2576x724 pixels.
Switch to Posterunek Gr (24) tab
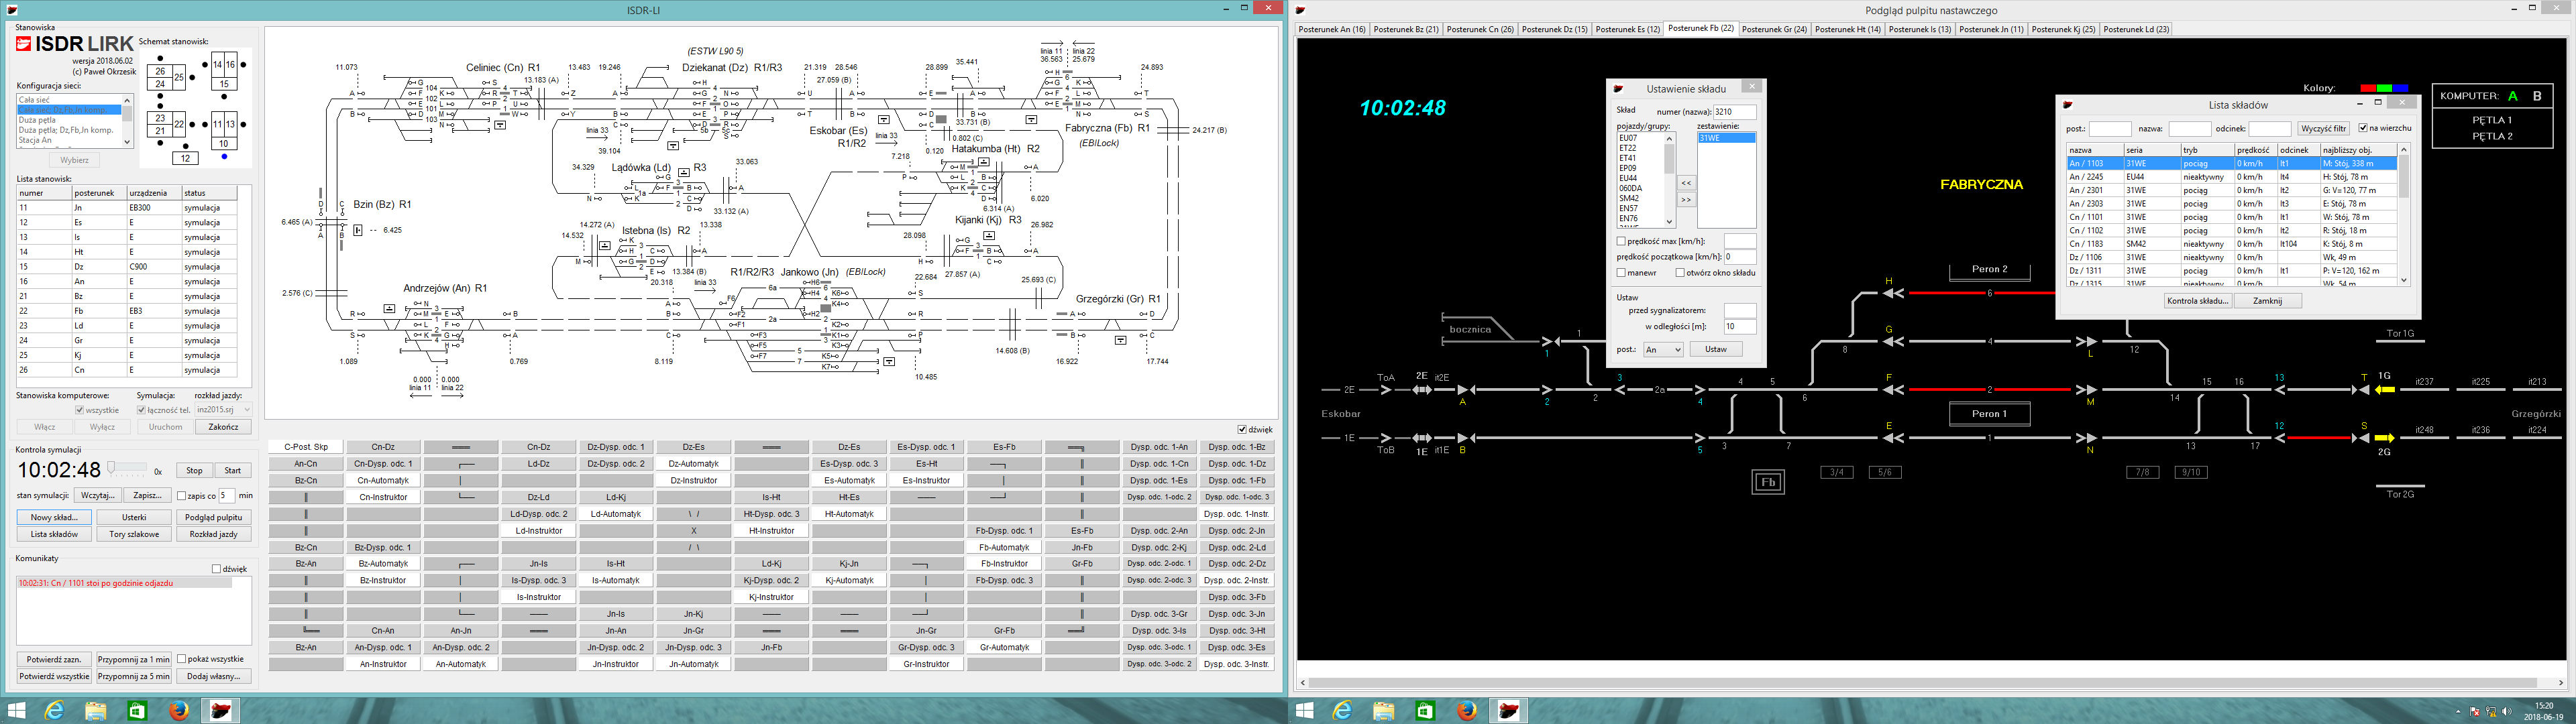tap(1774, 29)
